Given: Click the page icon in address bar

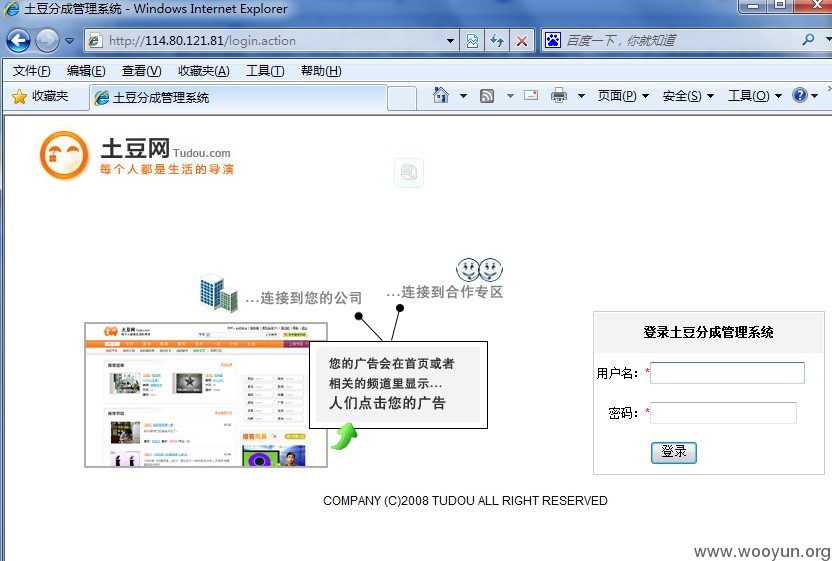Looking at the screenshot, I should pyautogui.click(x=95, y=40).
